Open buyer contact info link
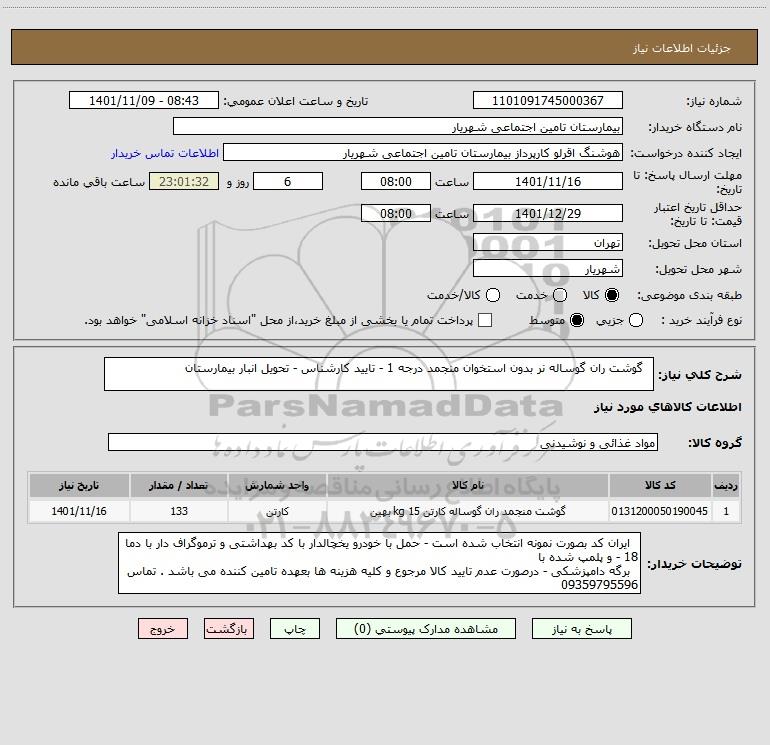Viewport: 770px width, 745px height. [165, 153]
